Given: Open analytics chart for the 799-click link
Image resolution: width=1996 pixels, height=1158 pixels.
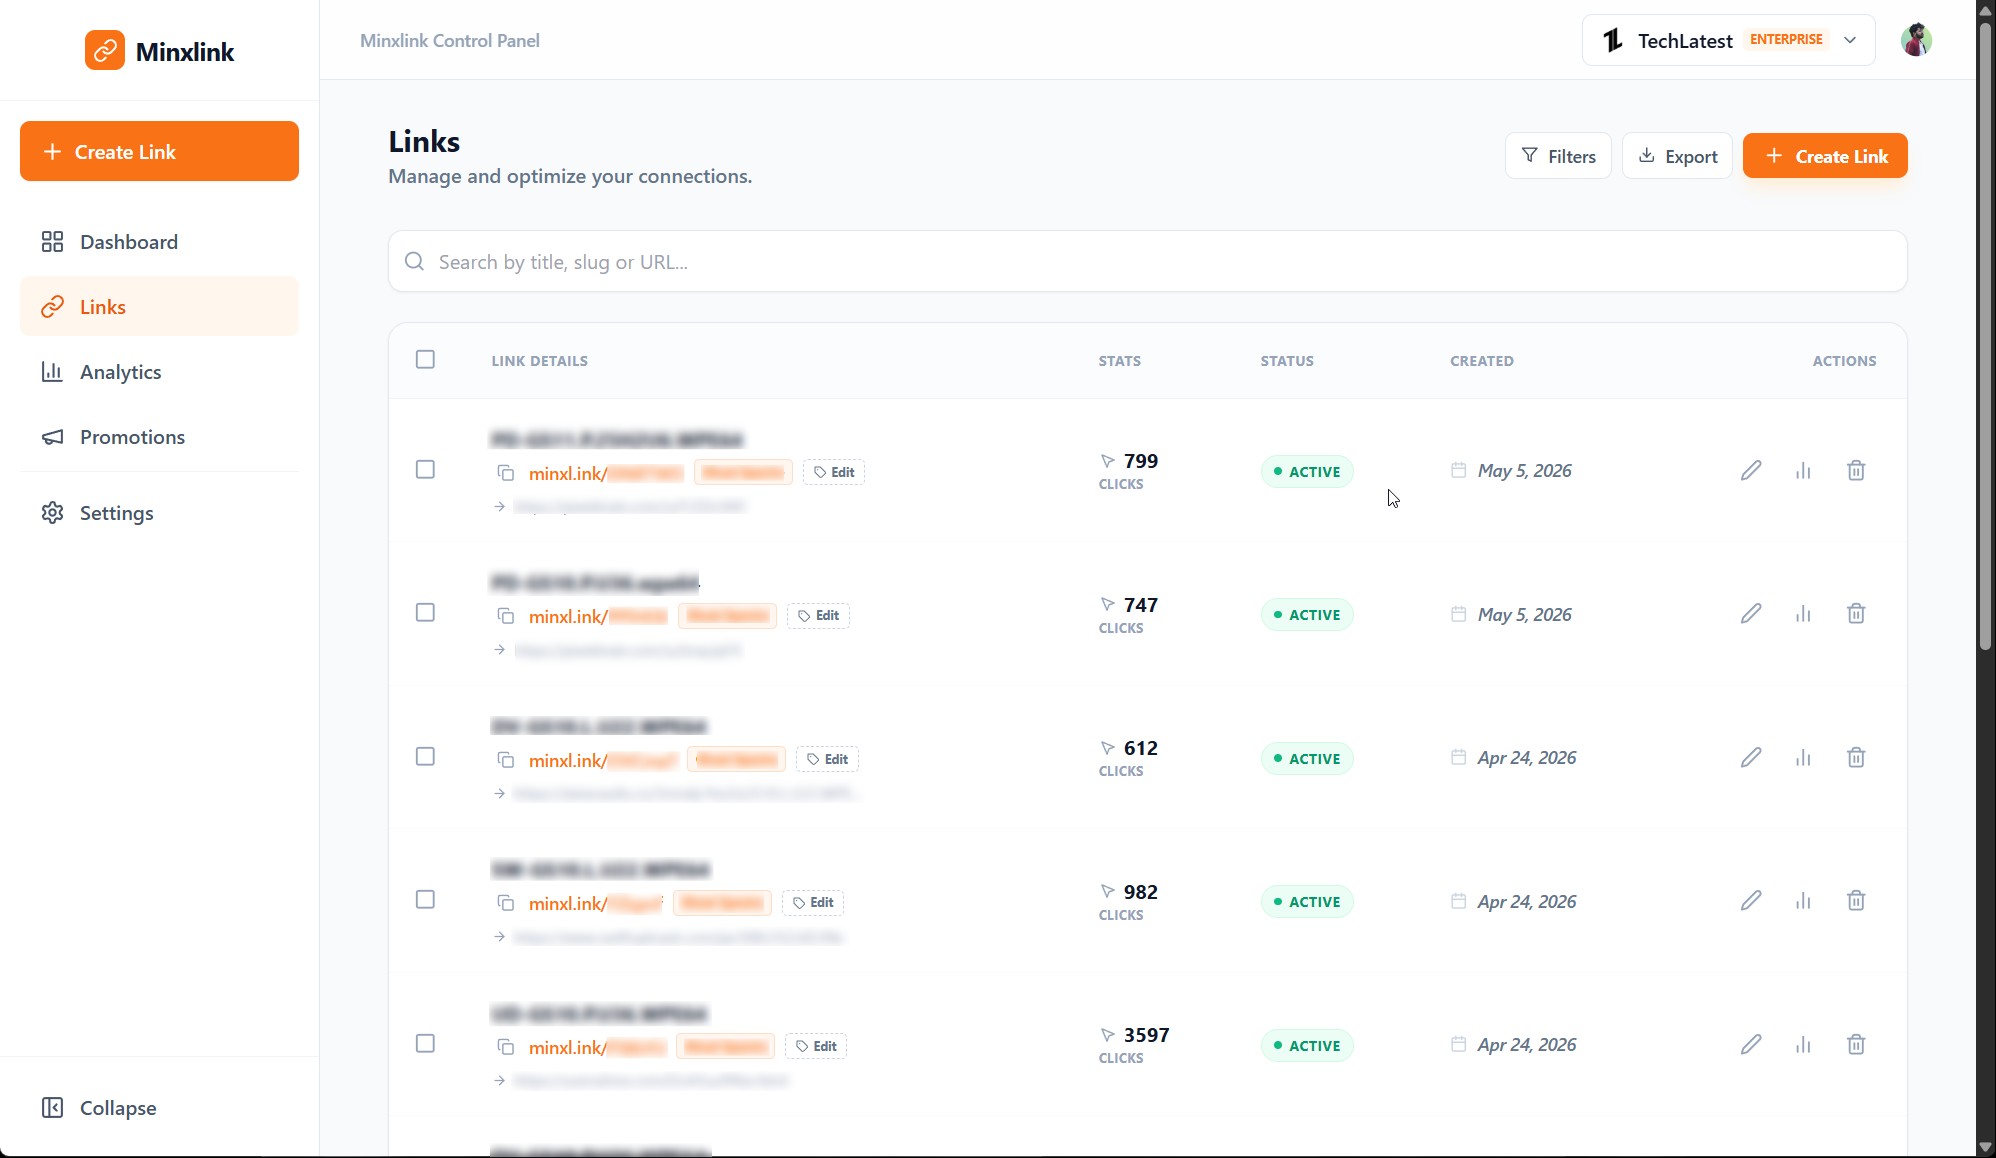Looking at the screenshot, I should (1803, 470).
